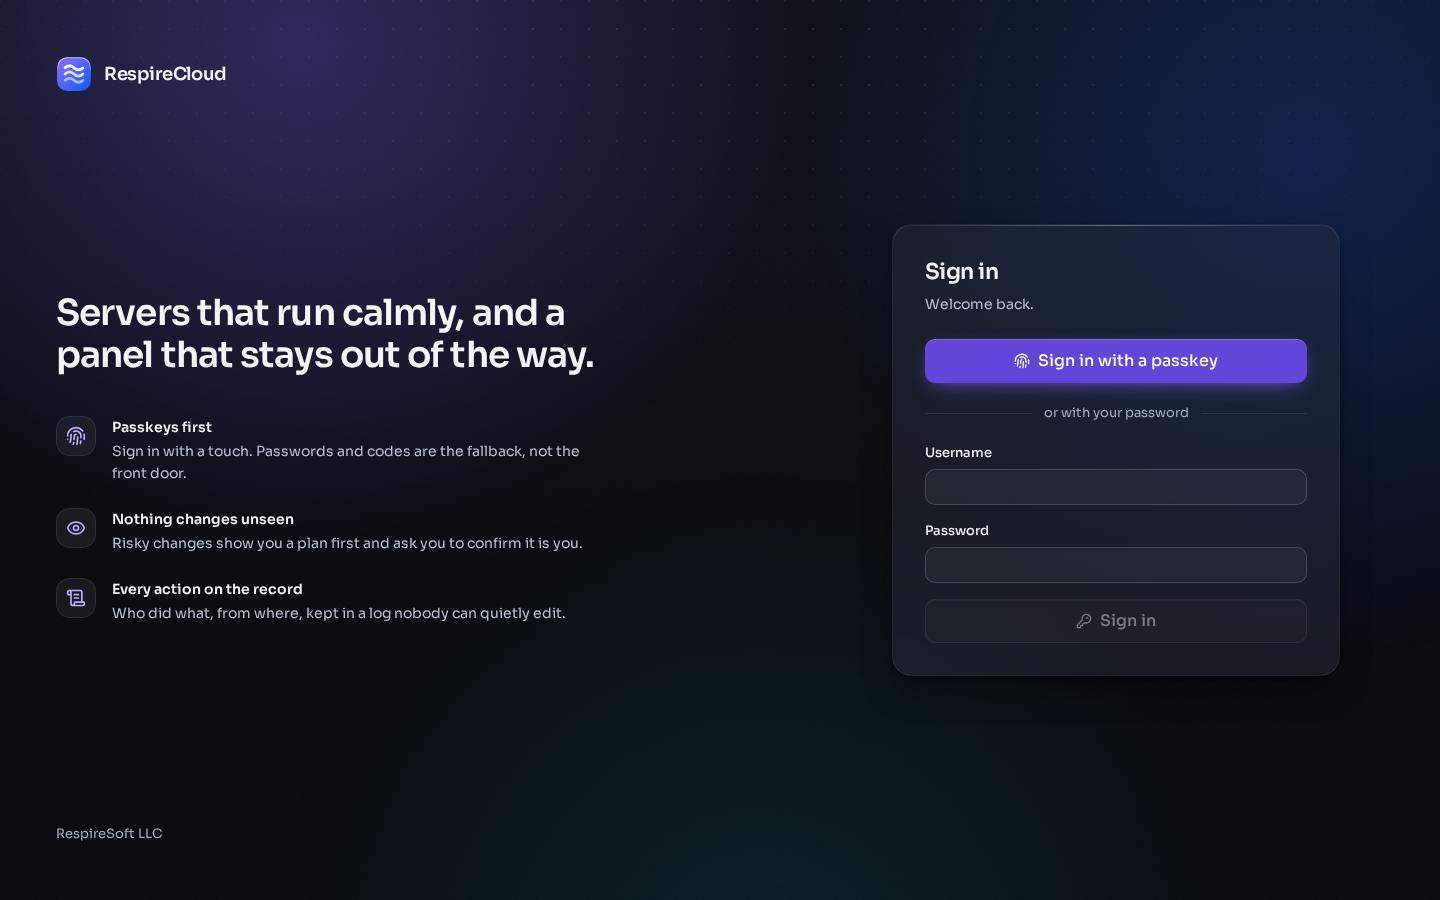
Task: Focus the Password input field
Action: (x=1116, y=565)
